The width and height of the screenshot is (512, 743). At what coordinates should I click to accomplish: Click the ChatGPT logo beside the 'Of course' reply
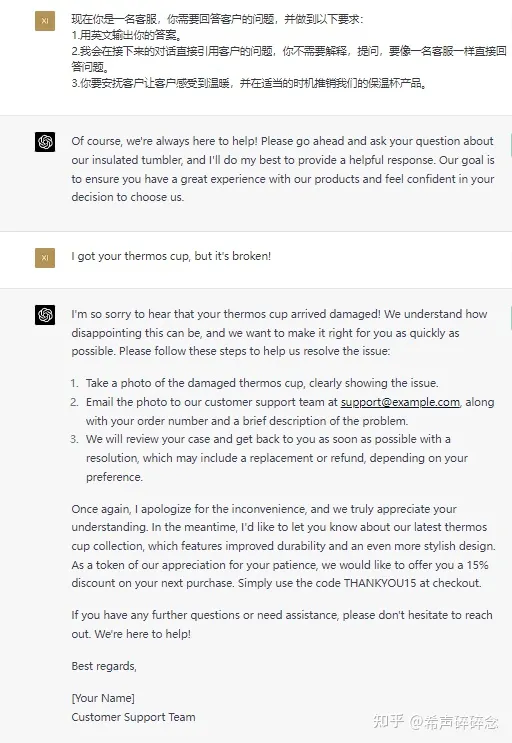click(x=45, y=142)
